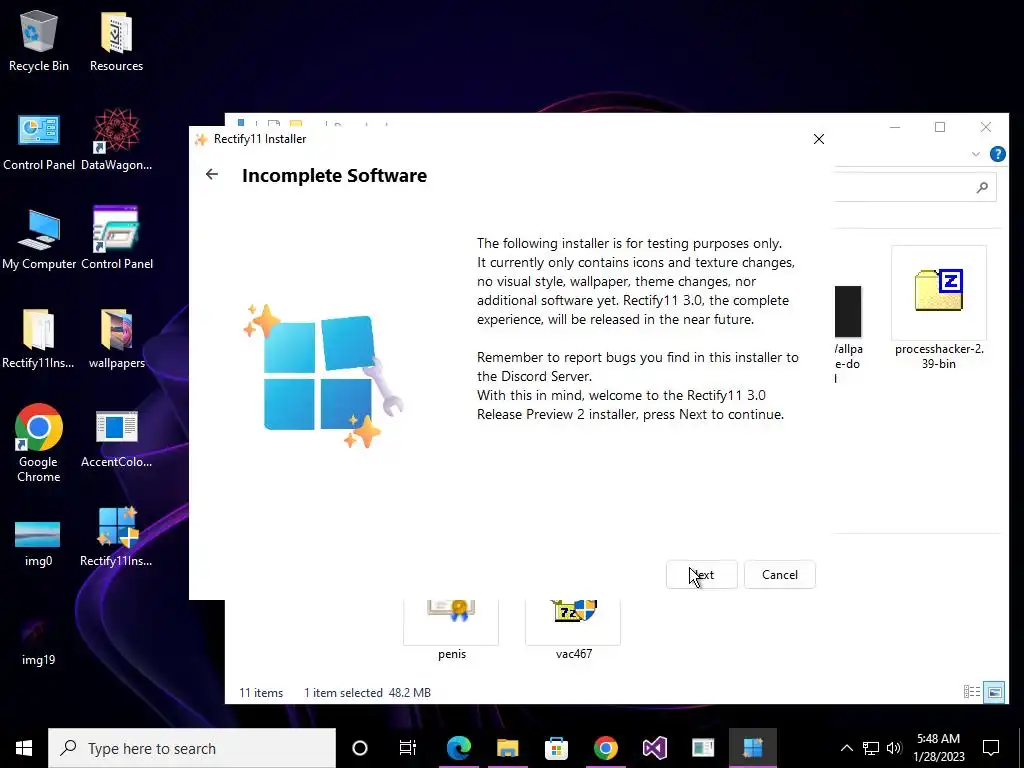Viewport: 1024px width, 768px height.
Task: Select the certificate file below the installer
Action: coord(451,628)
